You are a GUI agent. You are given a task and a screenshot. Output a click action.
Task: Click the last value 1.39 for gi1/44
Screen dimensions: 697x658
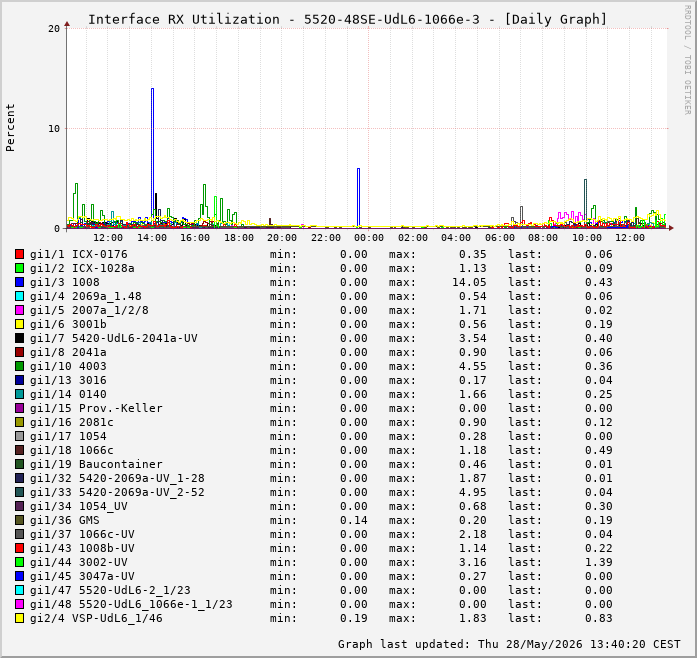[599, 562]
